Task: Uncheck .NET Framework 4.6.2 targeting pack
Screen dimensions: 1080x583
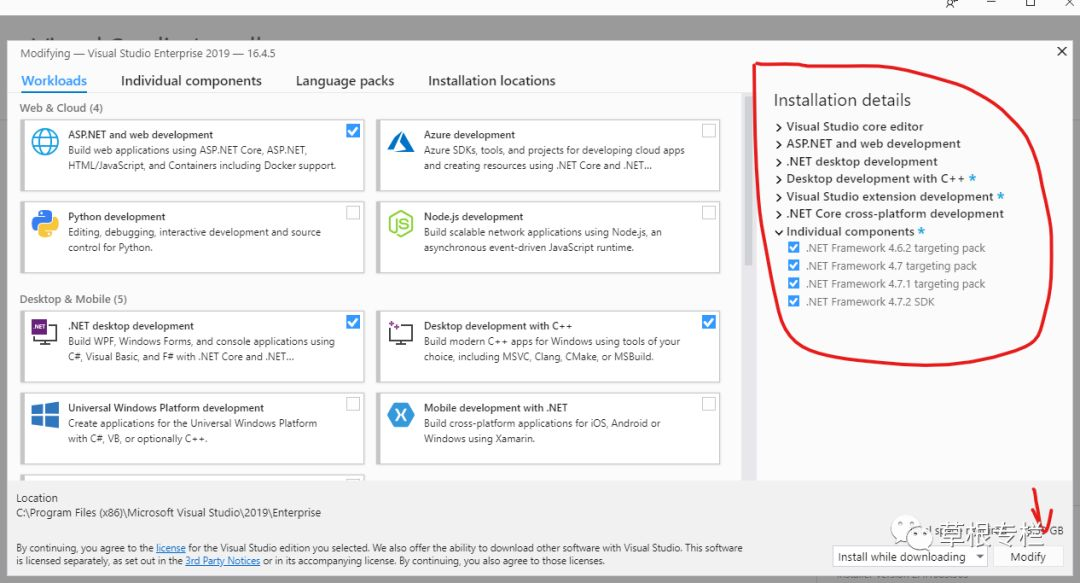Action: pyautogui.click(x=793, y=247)
